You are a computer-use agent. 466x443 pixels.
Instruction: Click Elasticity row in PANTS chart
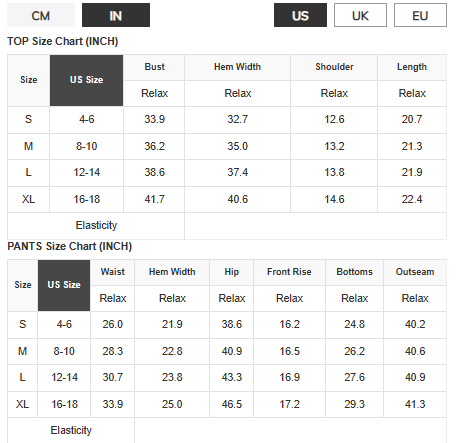pyautogui.click(x=227, y=430)
